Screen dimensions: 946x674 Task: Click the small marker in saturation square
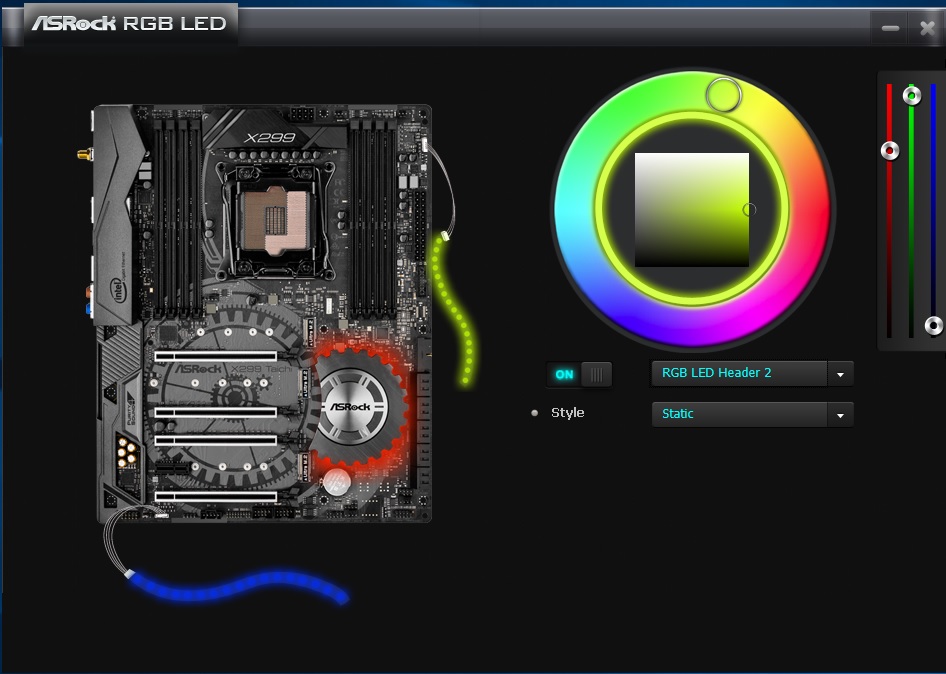coord(749,209)
